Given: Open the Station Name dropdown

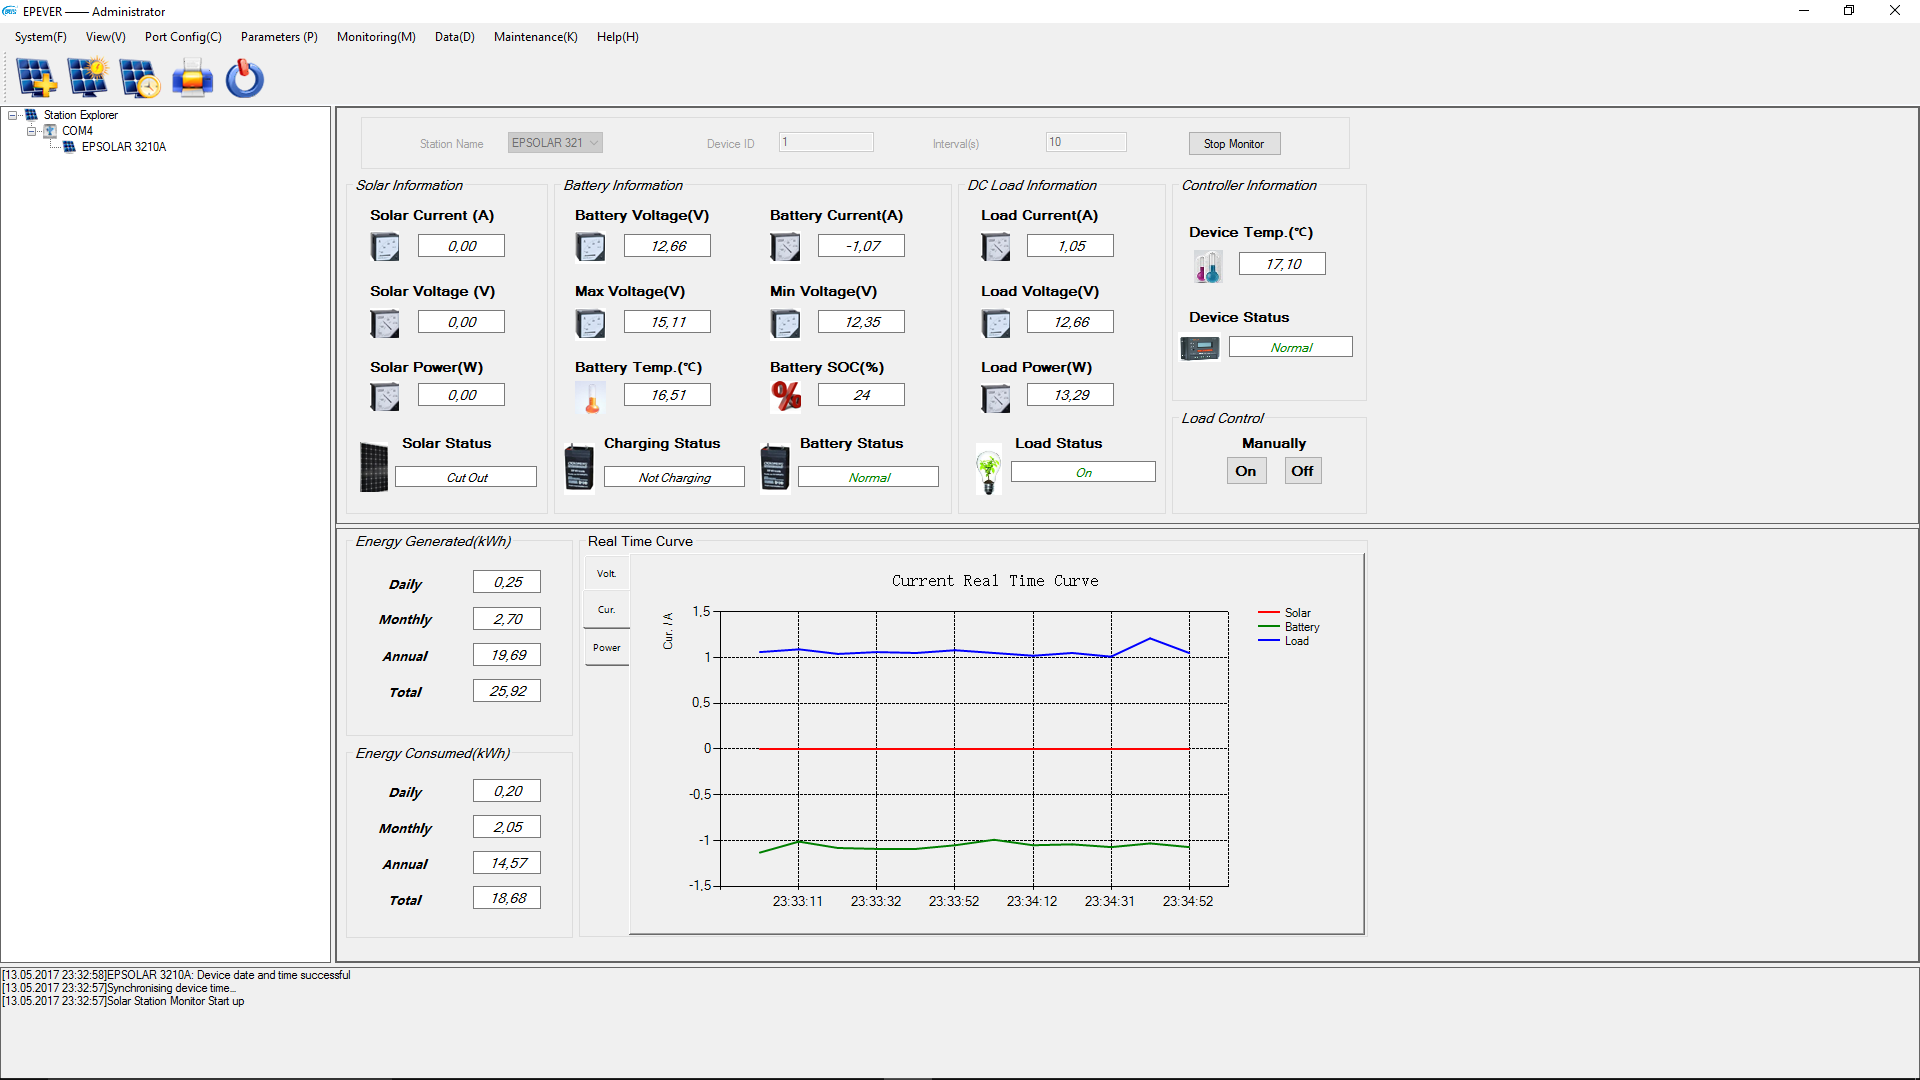Looking at the screenshot, I should click(x=594, y=143).
